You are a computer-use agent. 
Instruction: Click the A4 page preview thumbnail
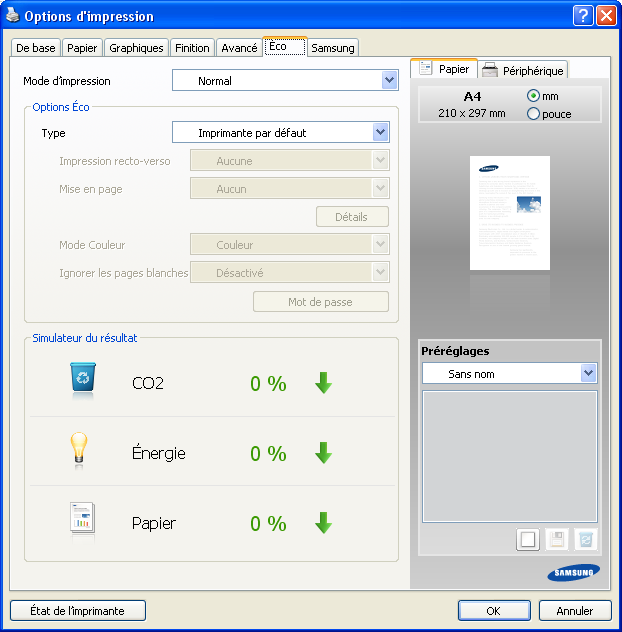(510, 213)
